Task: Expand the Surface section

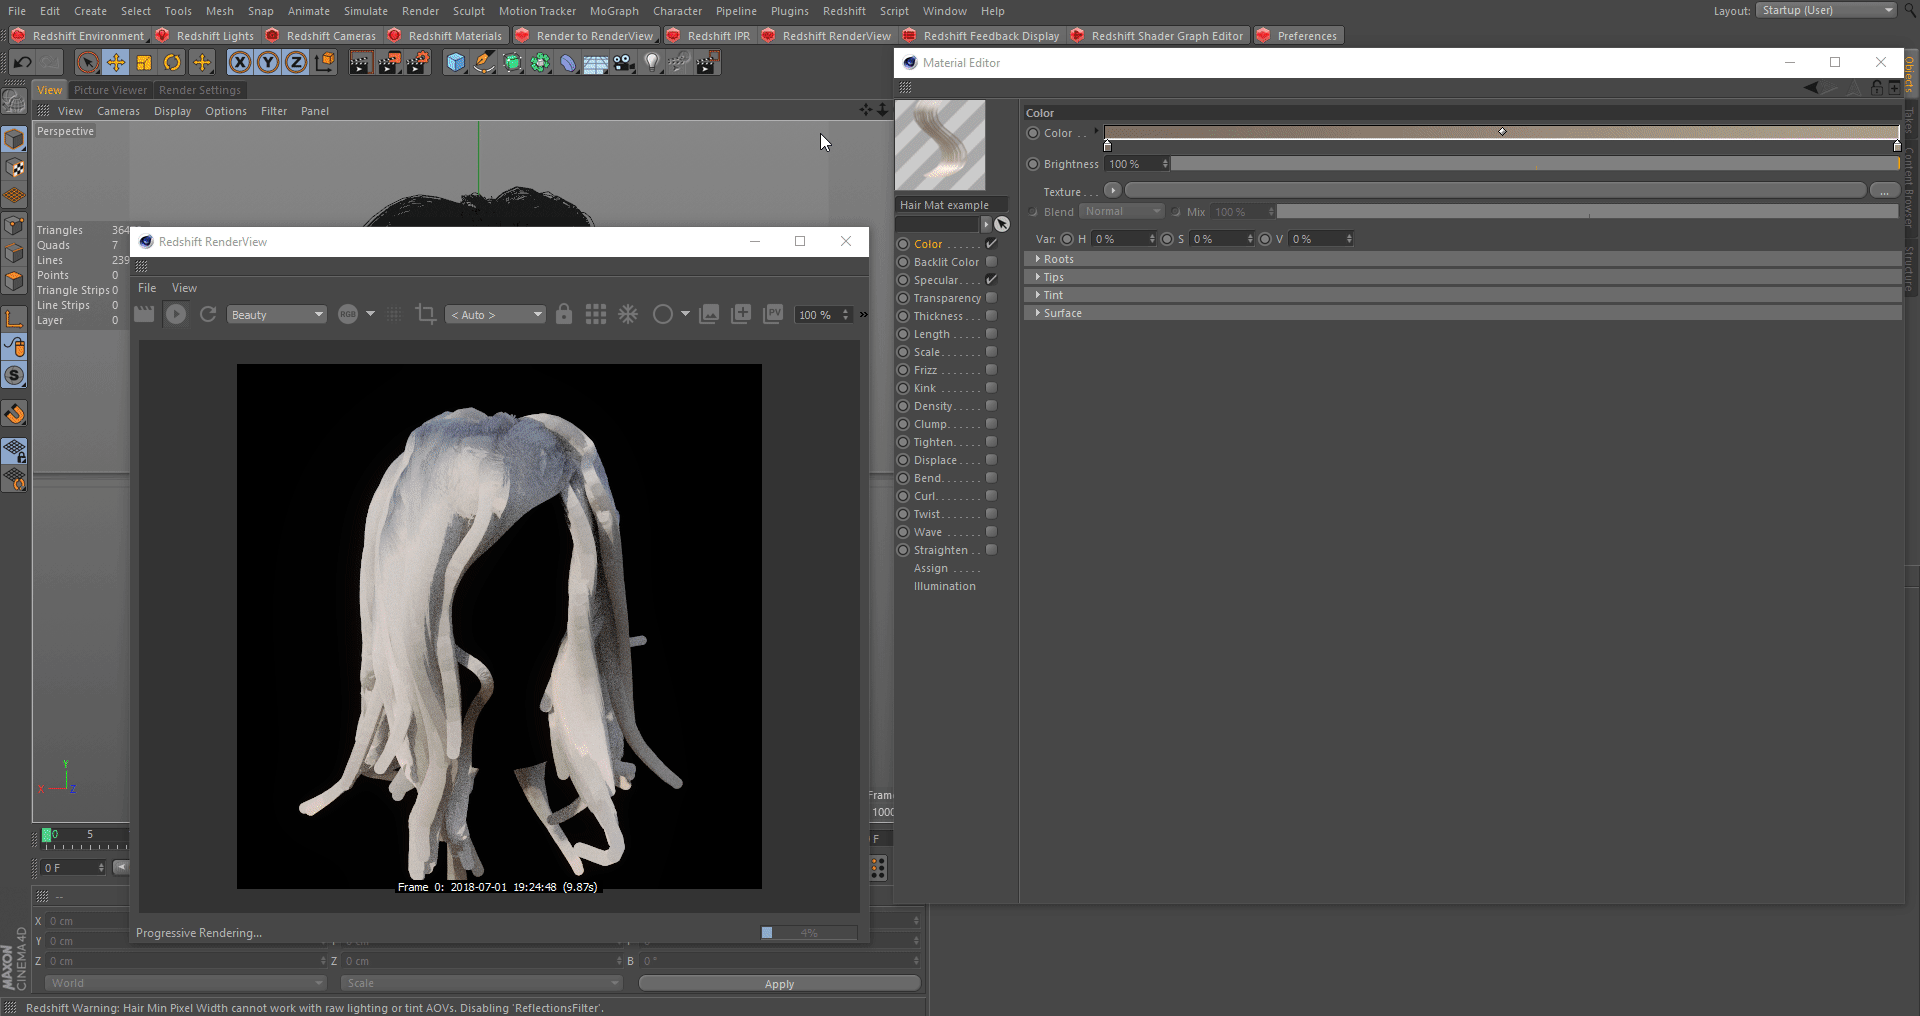Action: coord(1062,313)
